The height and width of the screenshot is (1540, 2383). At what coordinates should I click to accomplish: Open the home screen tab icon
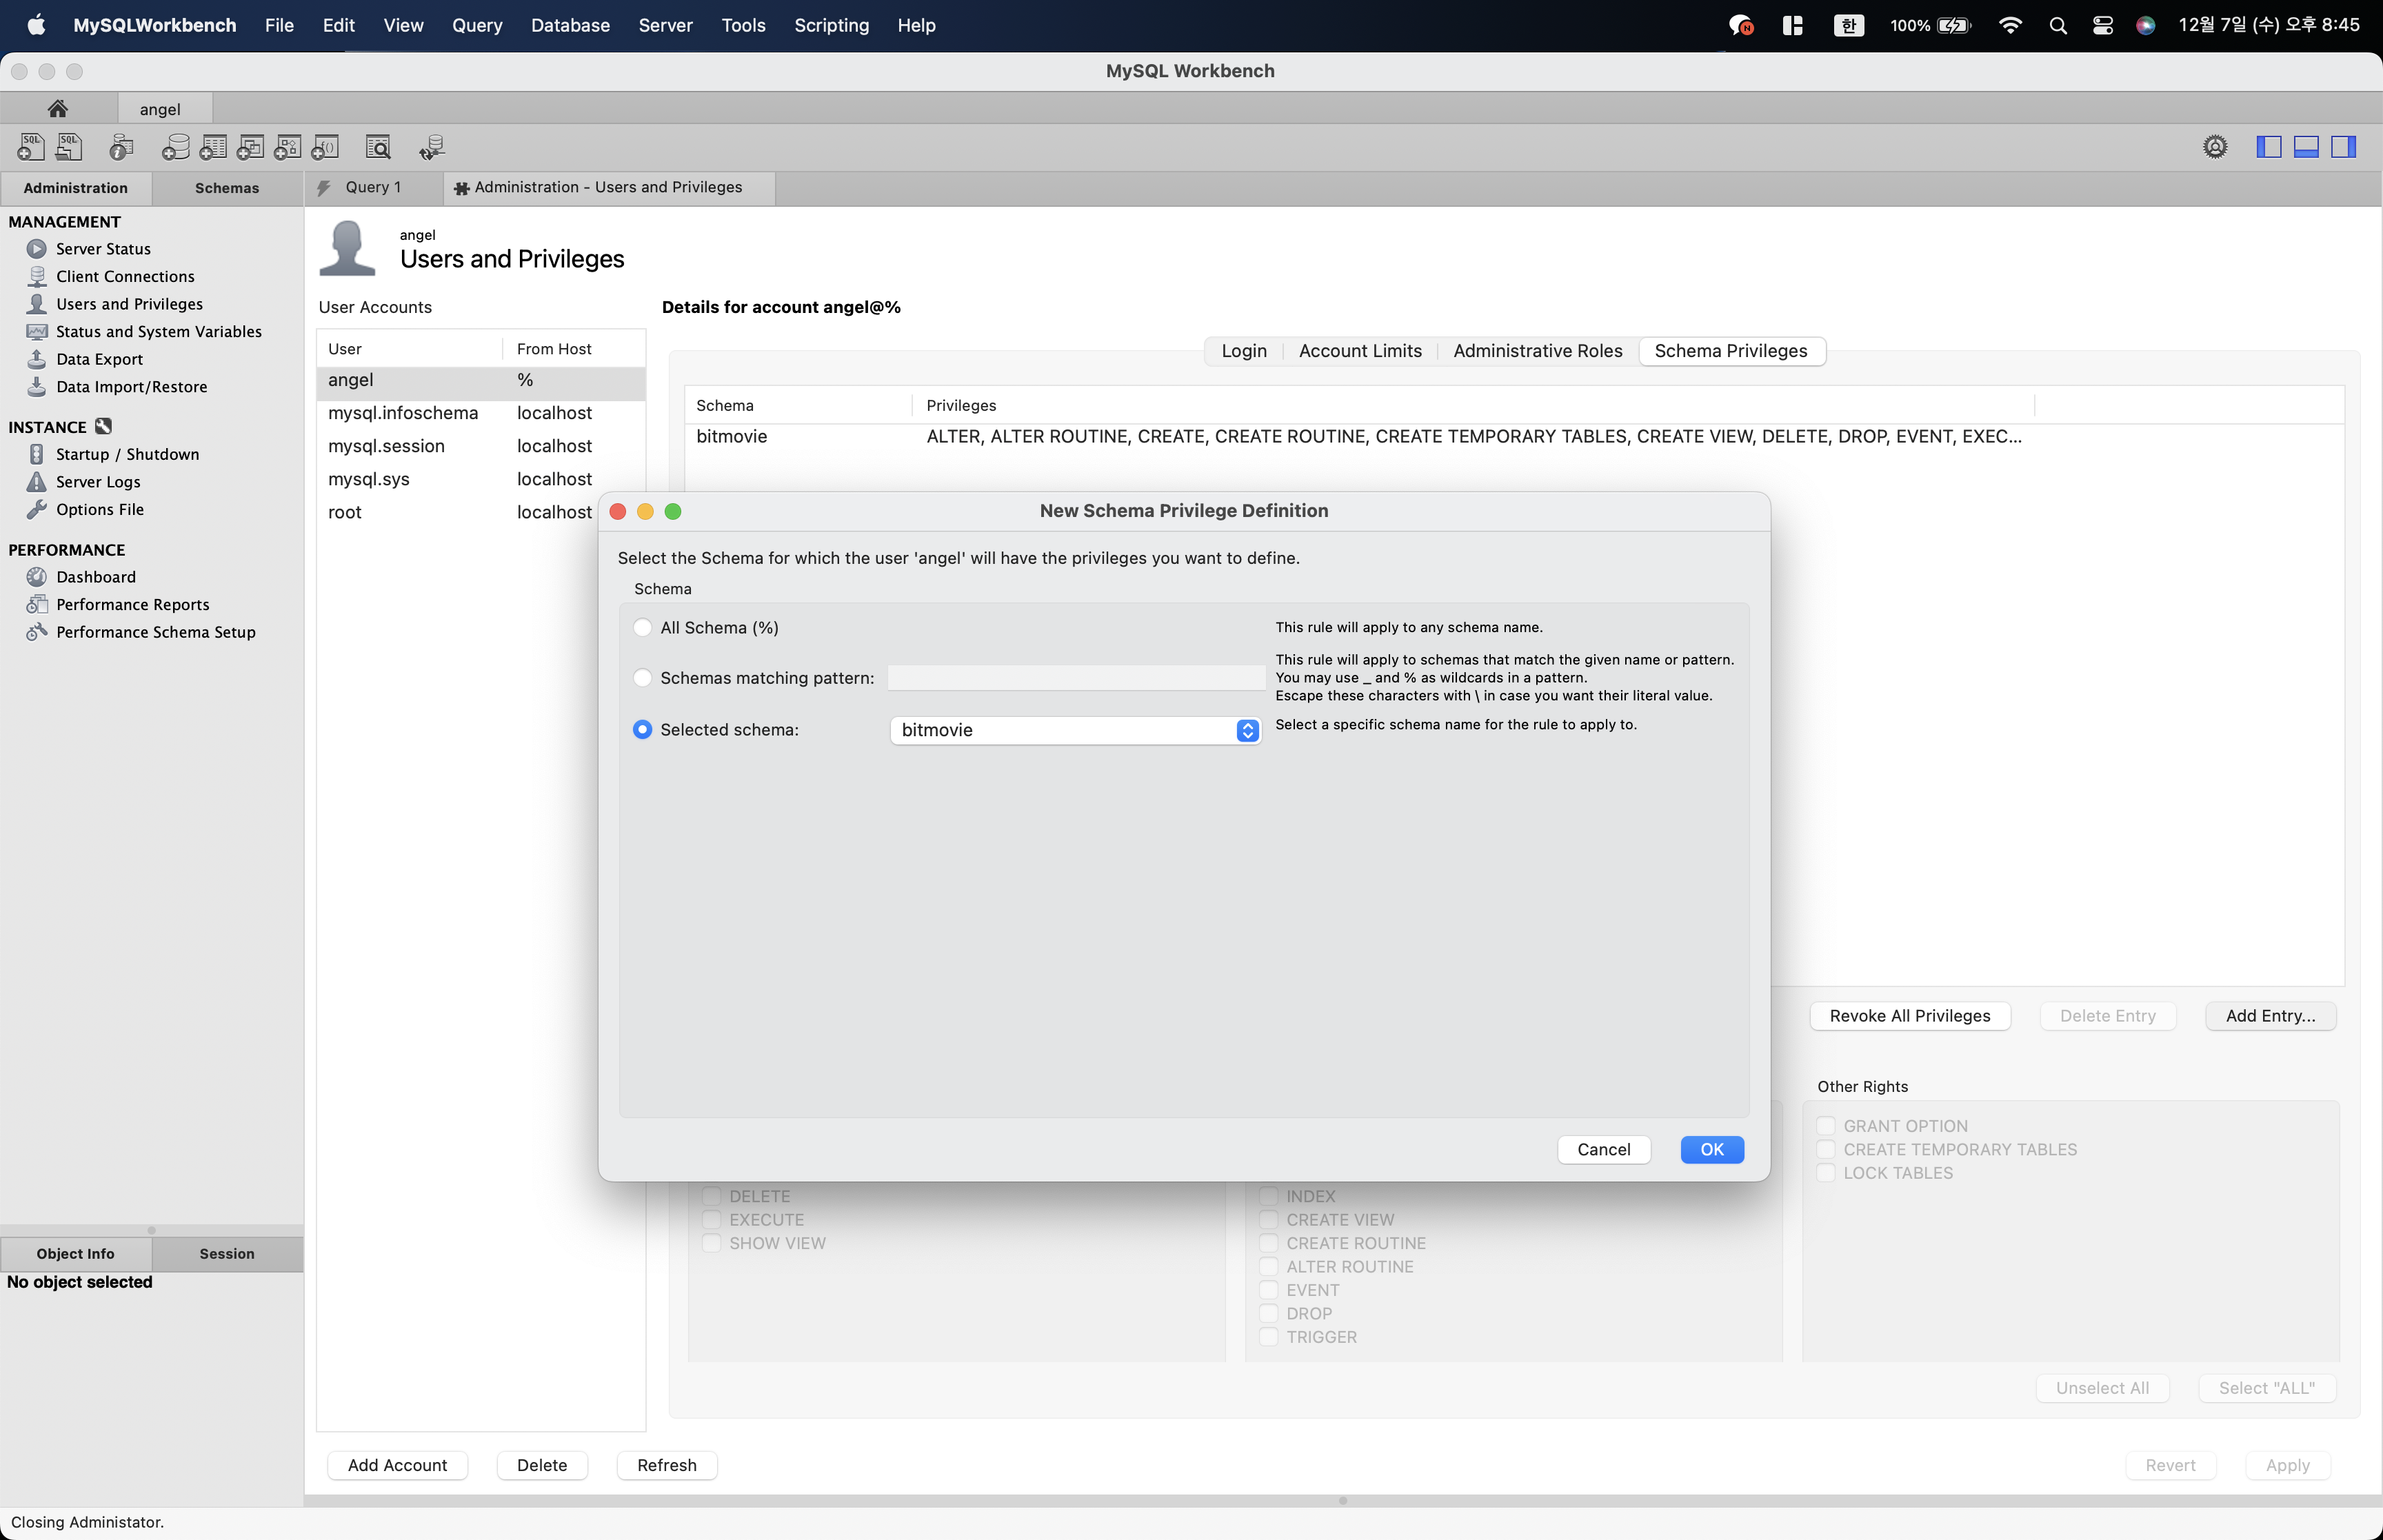[58, 108]
